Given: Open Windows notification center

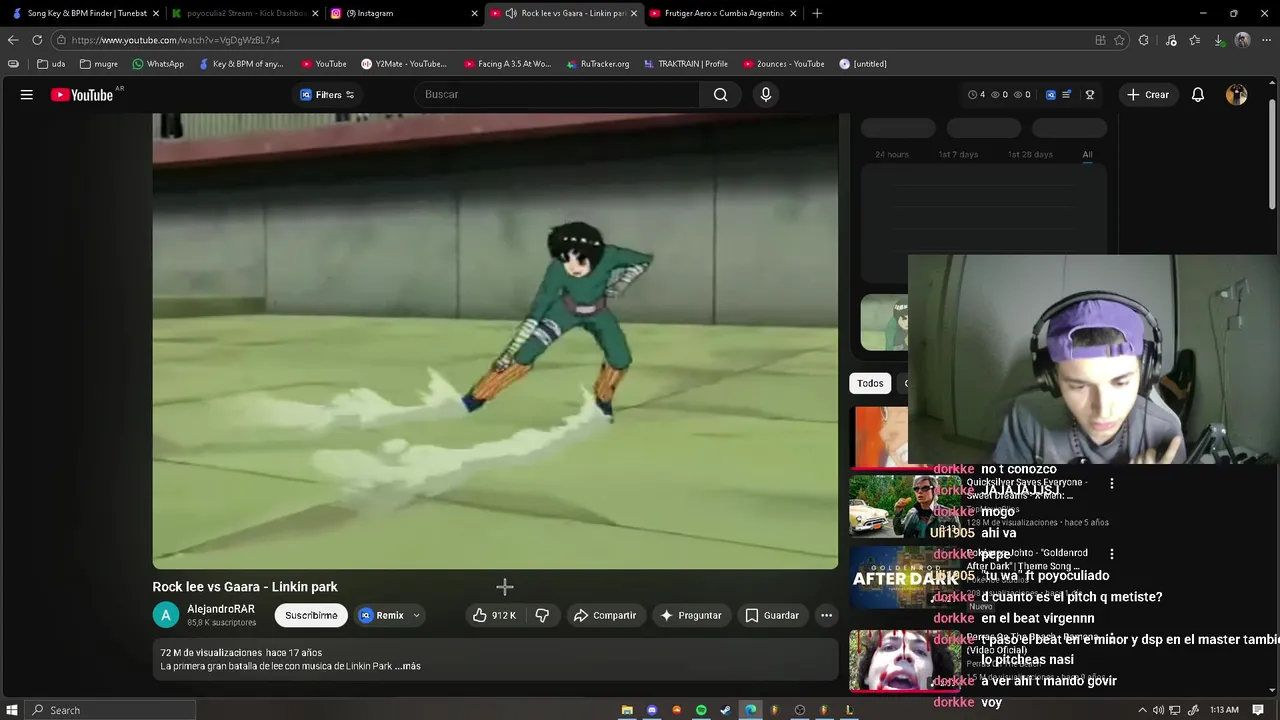Looking at the screenshot, I should pyautogui.click(x=1258, y=710).
